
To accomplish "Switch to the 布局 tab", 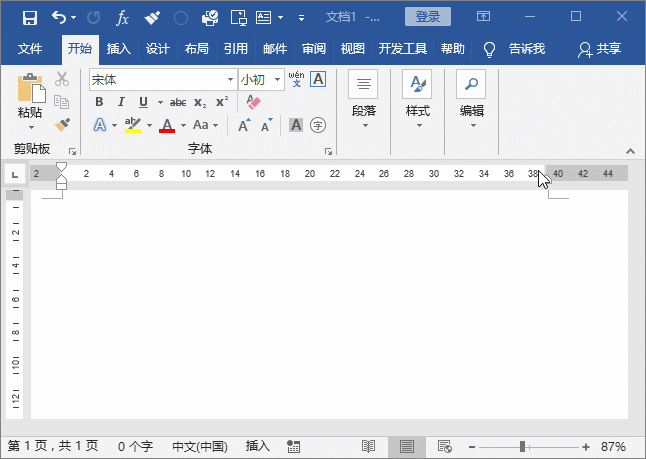I will coord(197,49).
